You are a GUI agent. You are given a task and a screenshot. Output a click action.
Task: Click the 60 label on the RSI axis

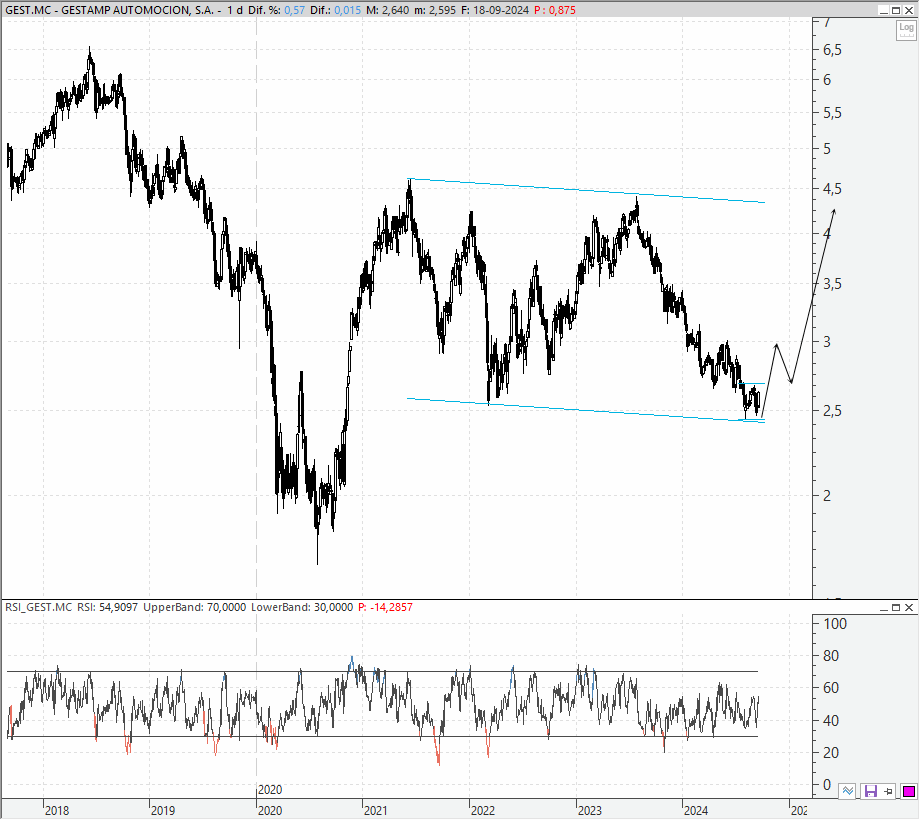(x=831, y=688)
